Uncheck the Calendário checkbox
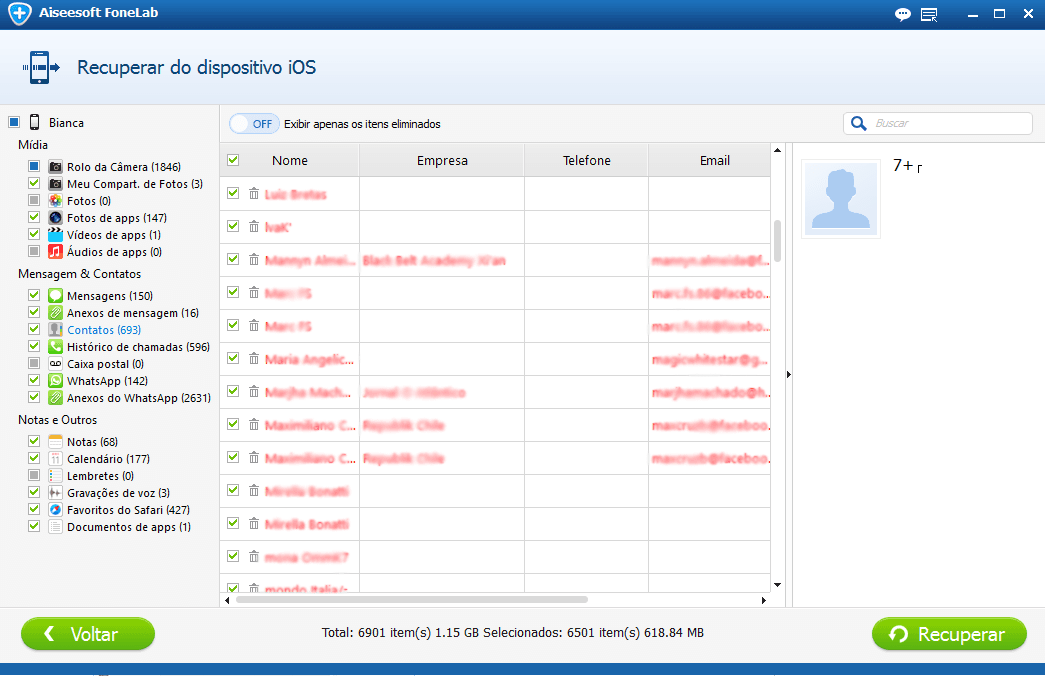 click(x=34, y=459)
